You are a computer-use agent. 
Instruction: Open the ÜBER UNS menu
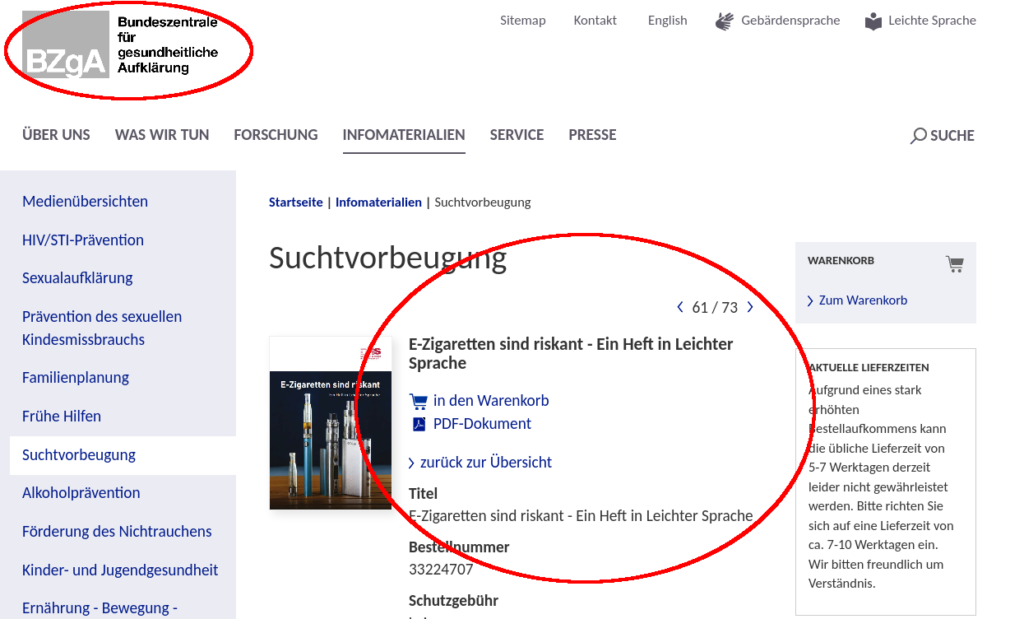click(56, 135)
